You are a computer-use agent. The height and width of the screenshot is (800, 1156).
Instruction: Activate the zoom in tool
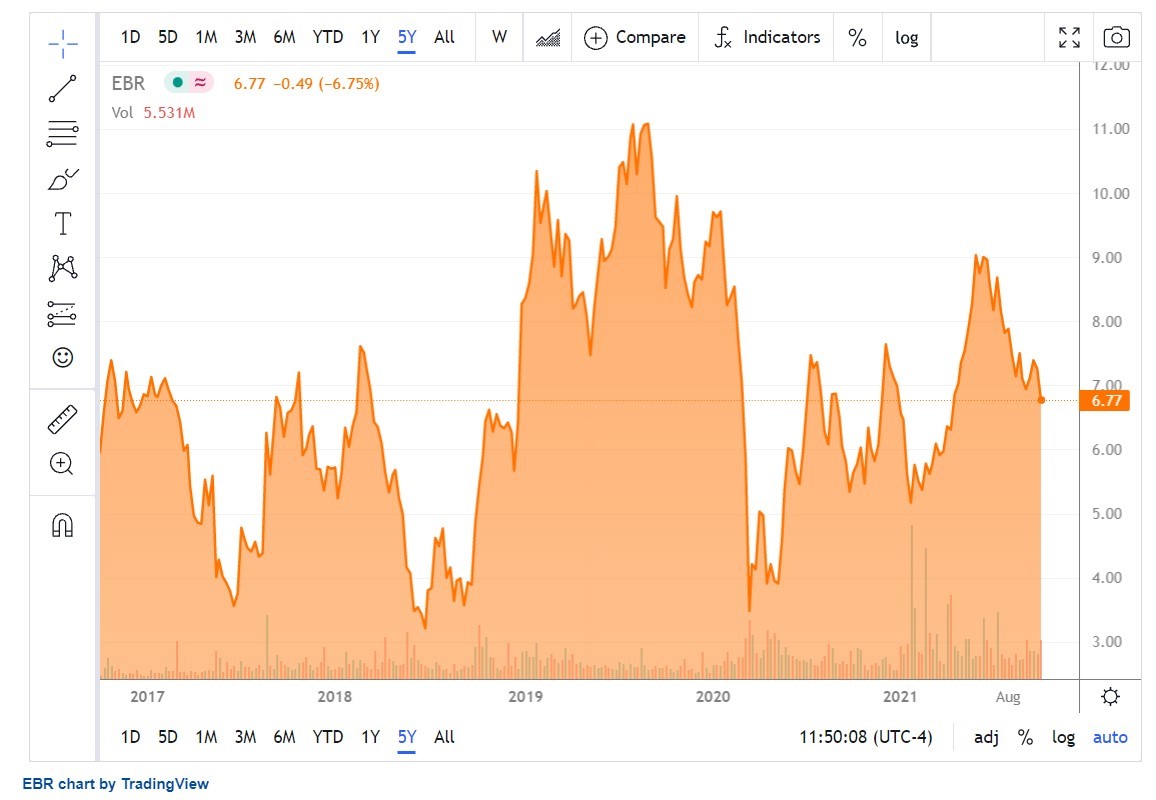tap(62, 464)
